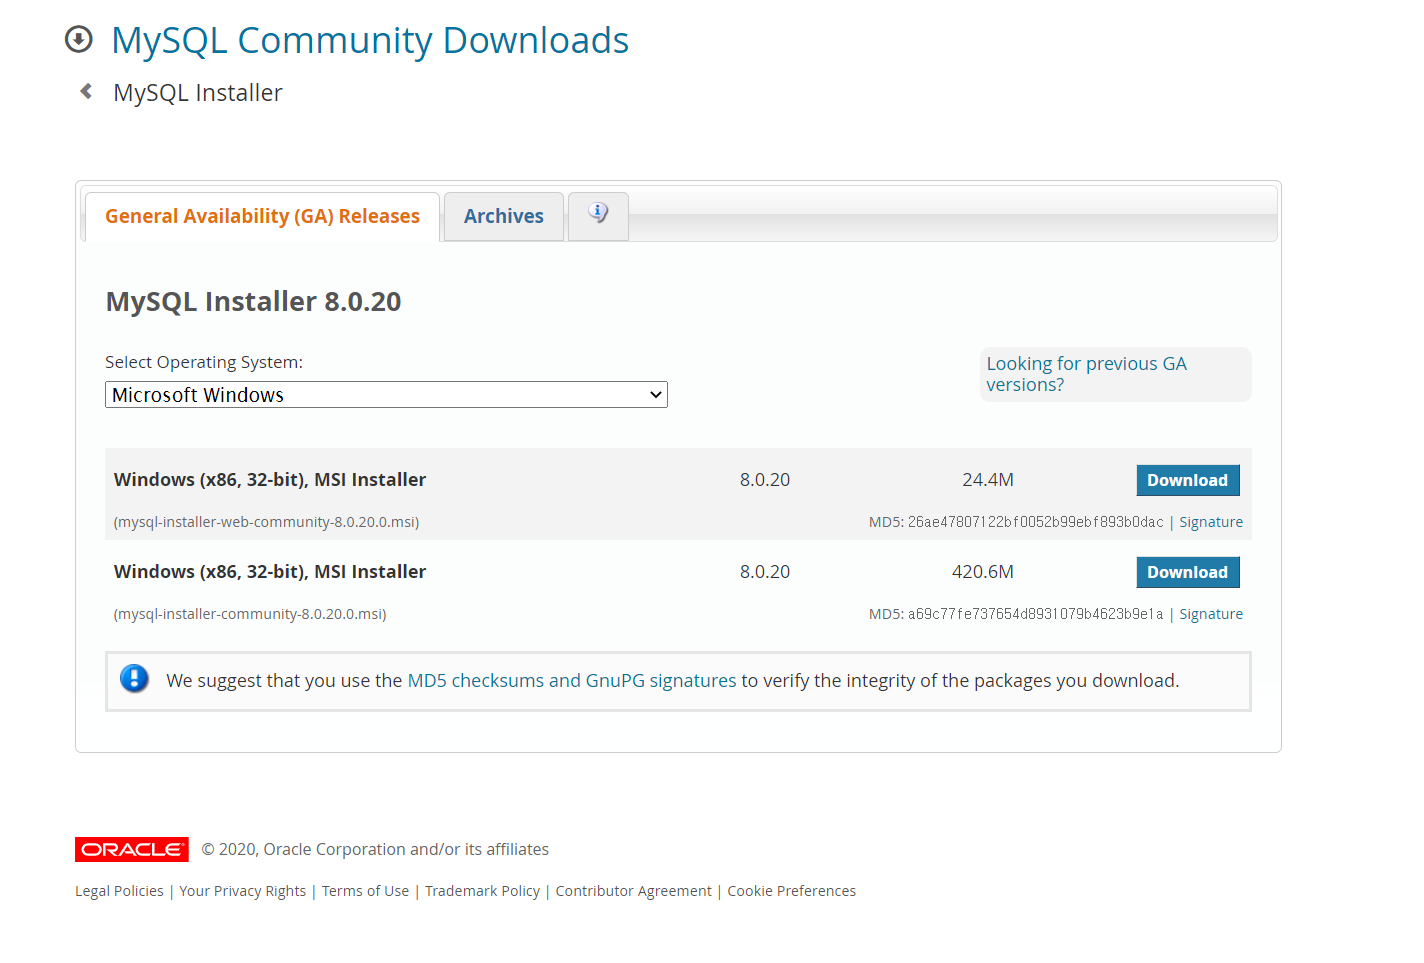The image size is (1424, 963).
Task: Click filename mysql-installer-community-8.0.20.0.msi
Action: (250, 614)
